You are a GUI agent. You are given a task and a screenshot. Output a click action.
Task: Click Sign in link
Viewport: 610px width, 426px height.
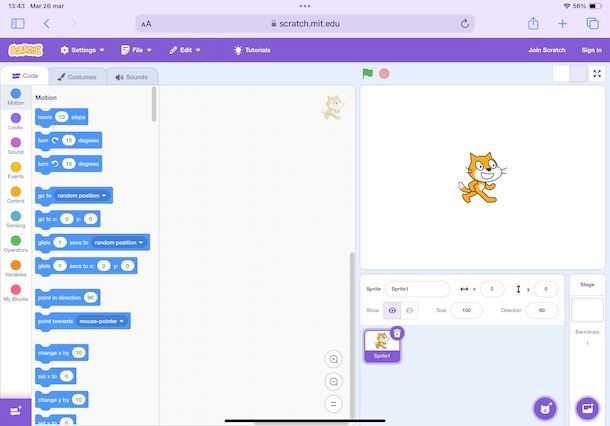point(591,50)
